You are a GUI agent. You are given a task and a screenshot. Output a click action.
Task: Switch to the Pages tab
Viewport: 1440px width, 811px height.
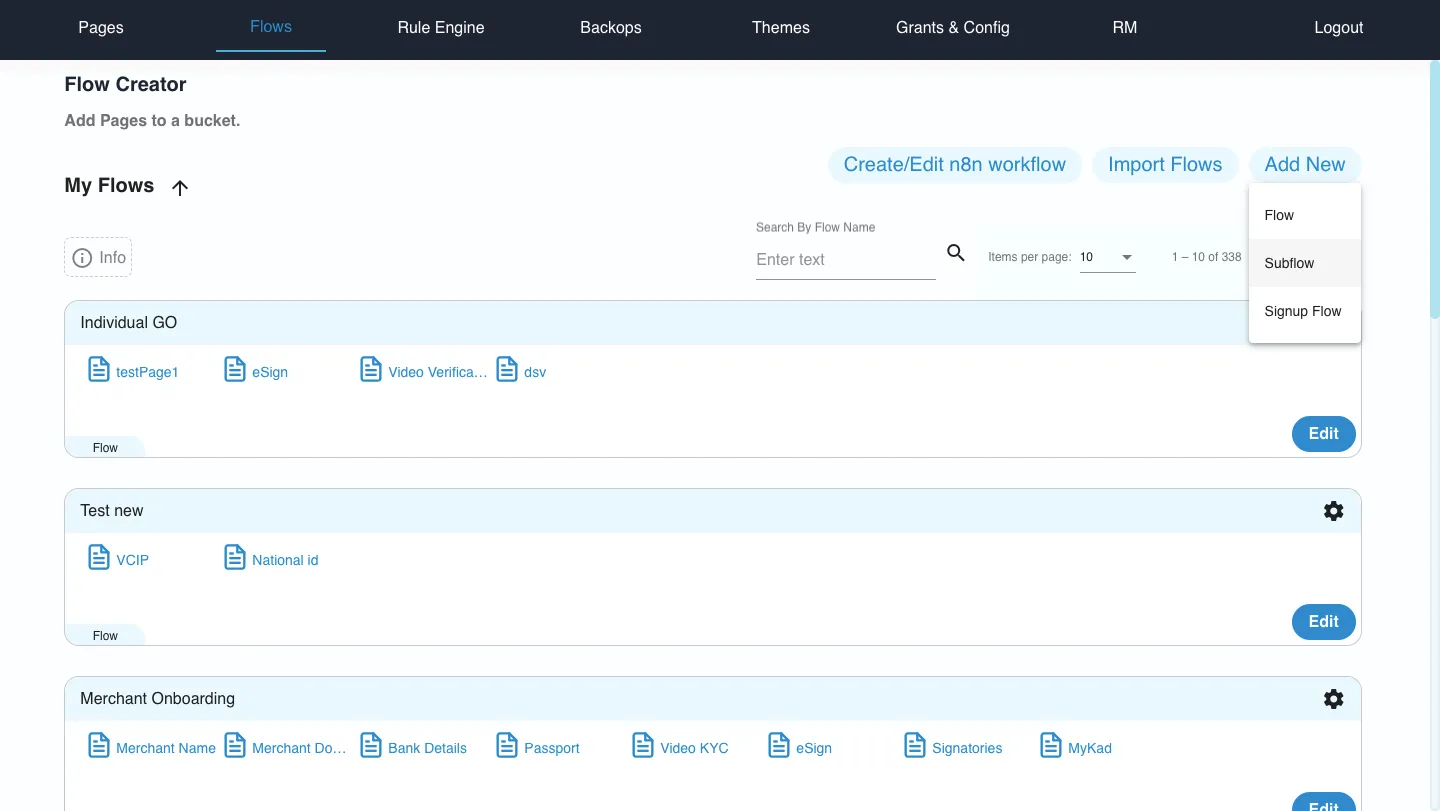pos(101,27)
